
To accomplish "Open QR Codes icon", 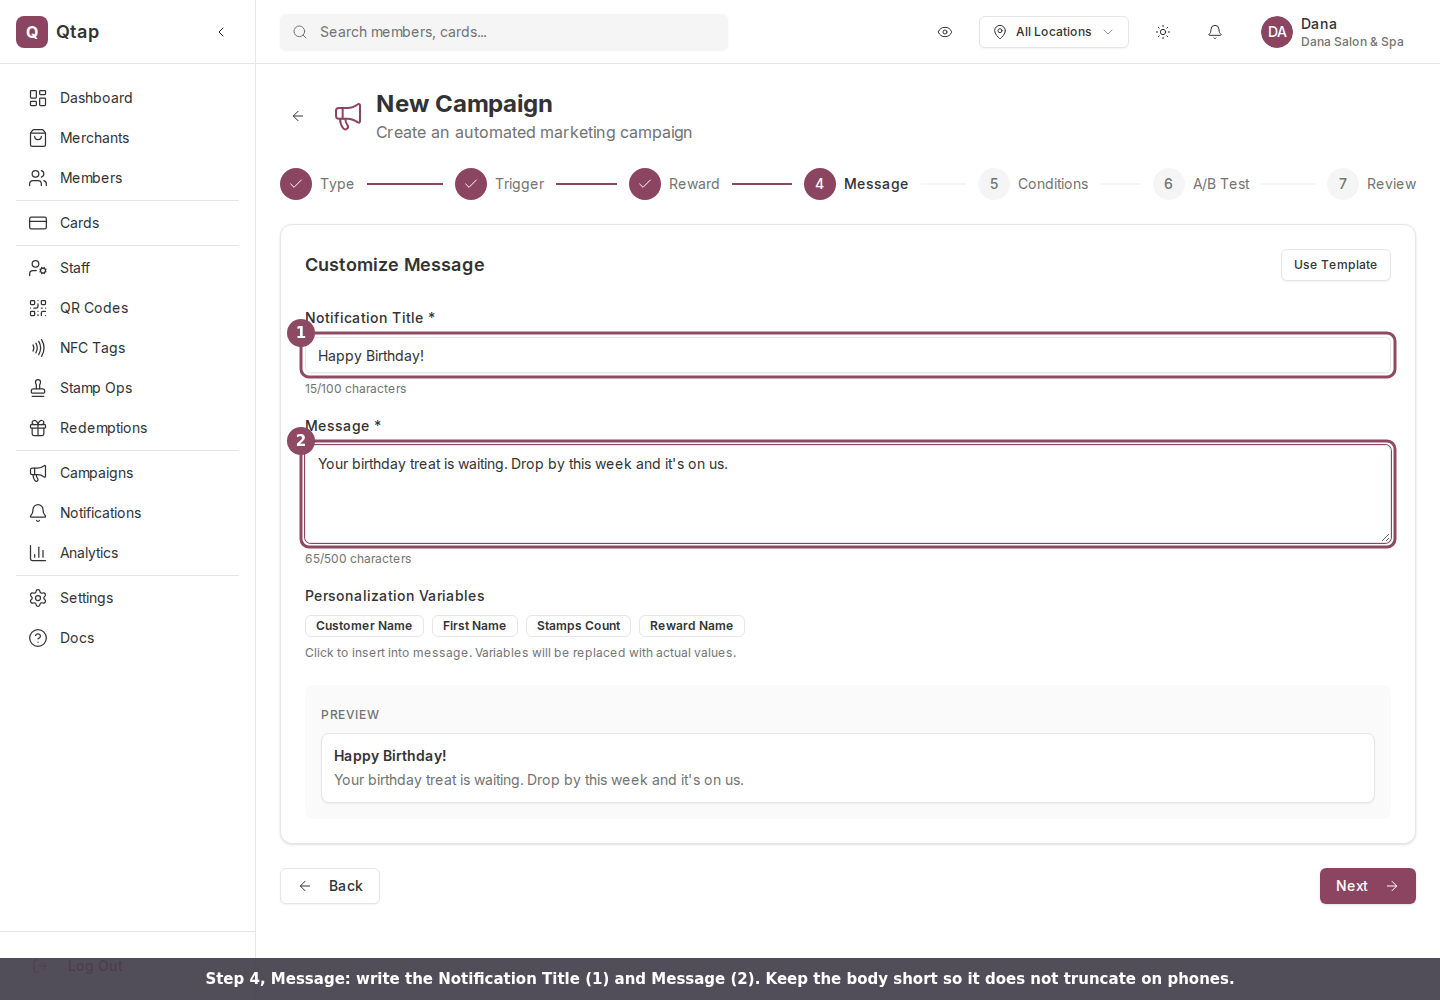I will [x=38, y=308].
